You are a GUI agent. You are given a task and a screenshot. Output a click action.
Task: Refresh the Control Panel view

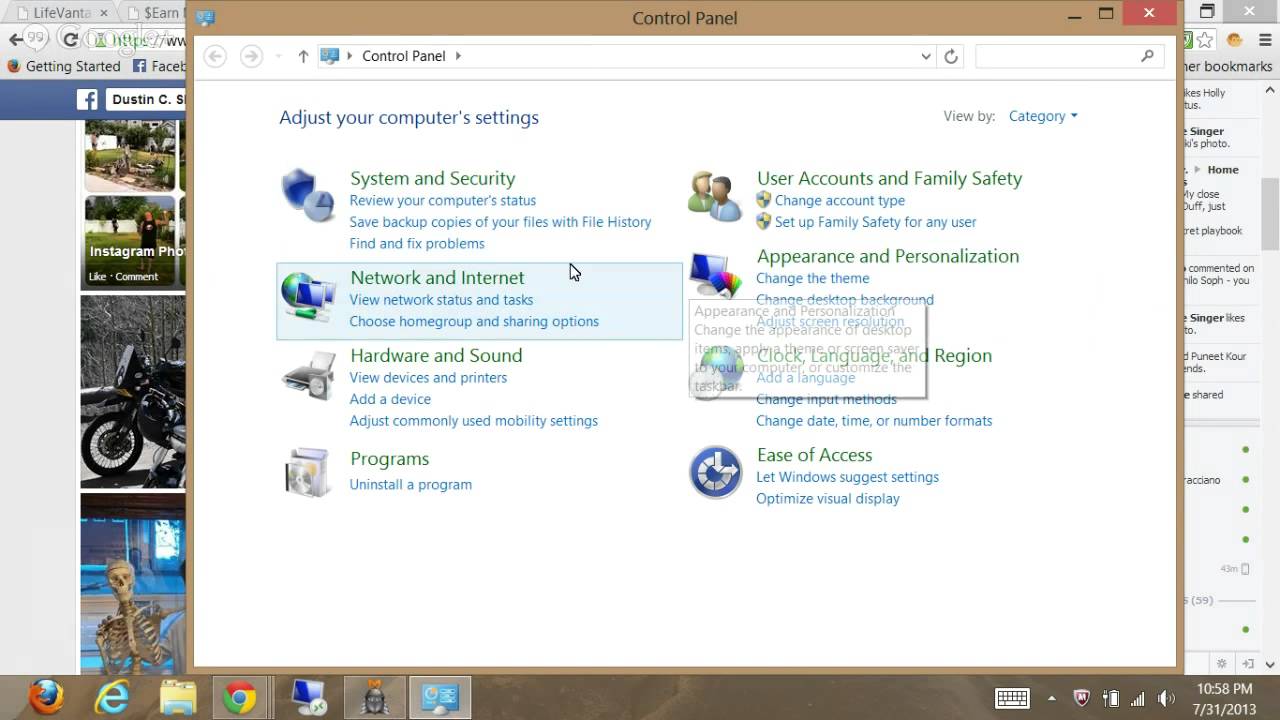tap(951, 56)
